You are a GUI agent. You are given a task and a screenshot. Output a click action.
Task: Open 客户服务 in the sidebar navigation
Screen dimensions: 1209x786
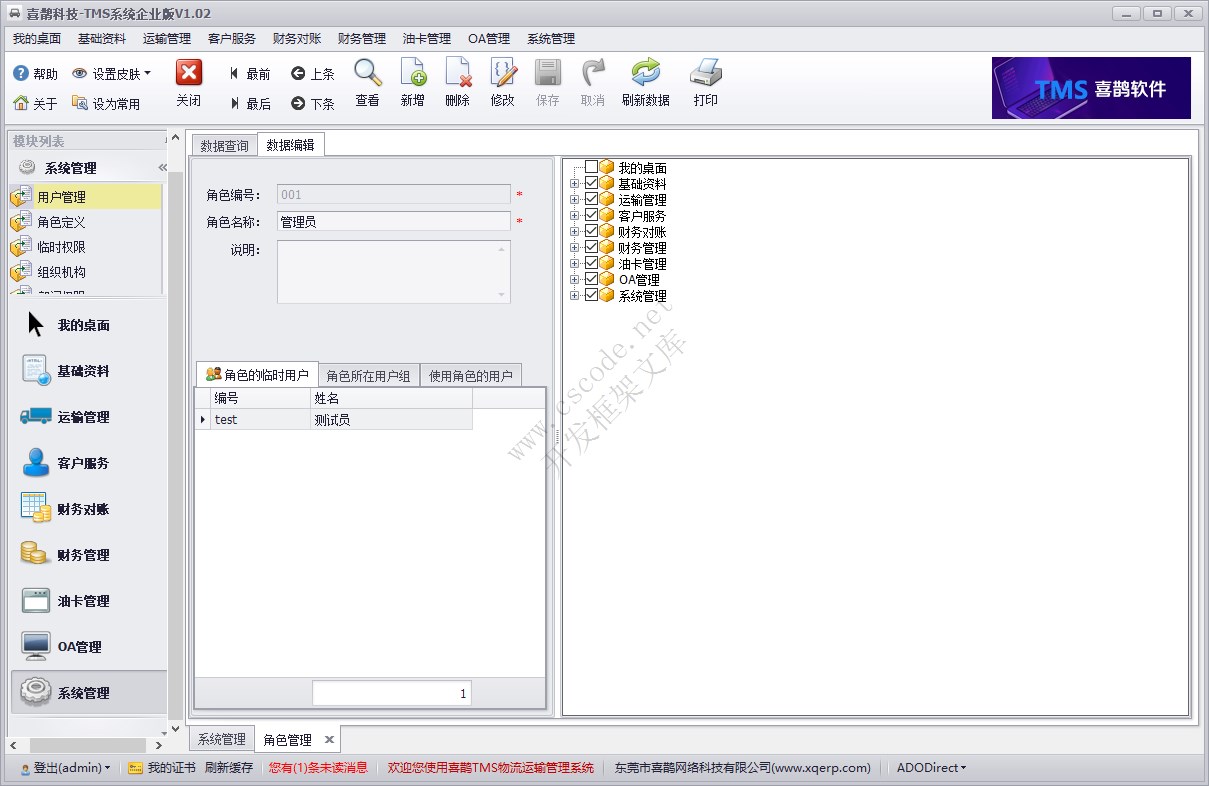89,463
